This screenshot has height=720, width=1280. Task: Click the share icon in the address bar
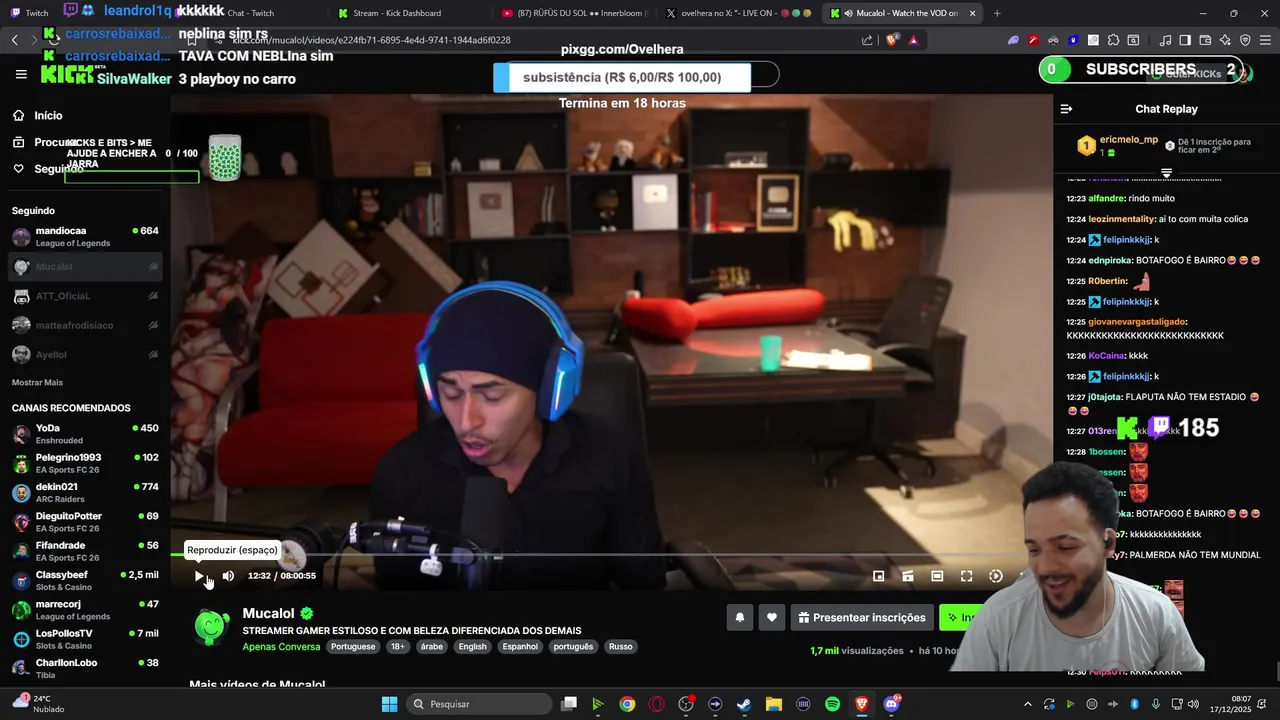(867, 40)
